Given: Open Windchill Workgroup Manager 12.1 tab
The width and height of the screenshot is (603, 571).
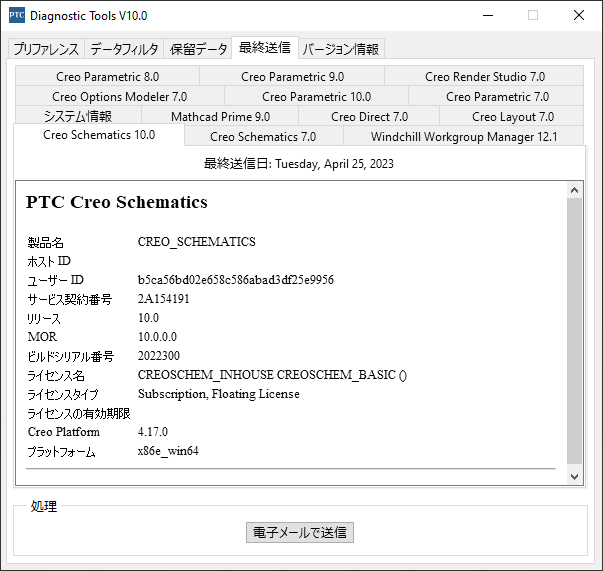Looking at the screenshot, I should click(464, 137).
